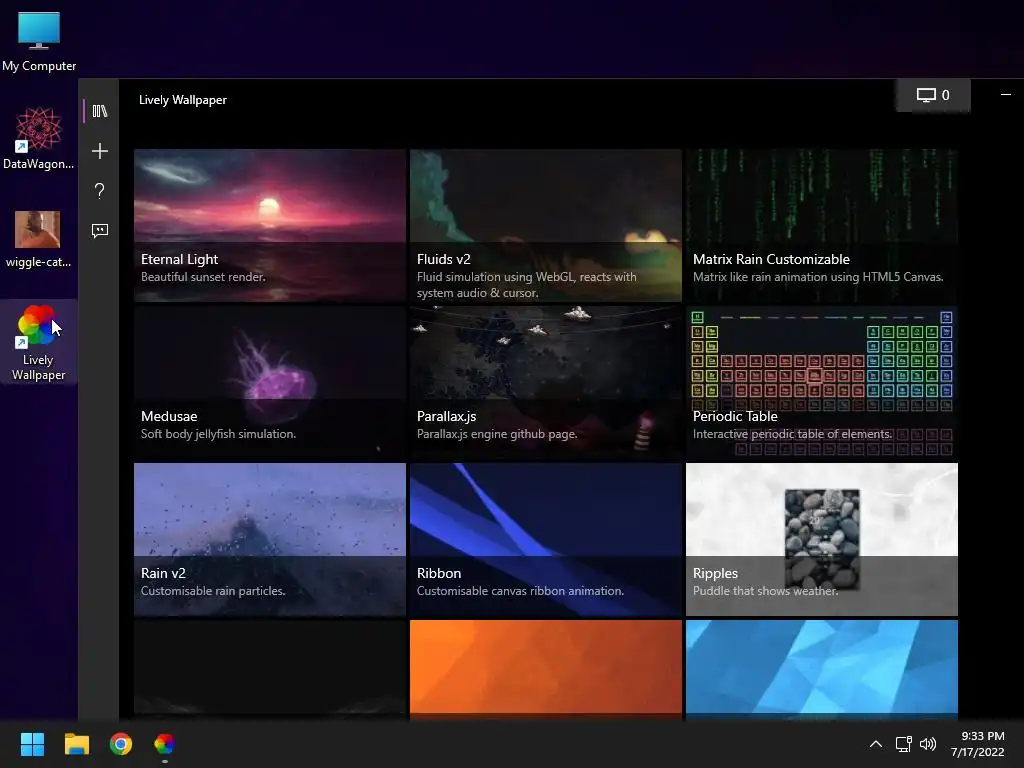Select the Fluids v2 wallpaper

click(x=546, y=225)
